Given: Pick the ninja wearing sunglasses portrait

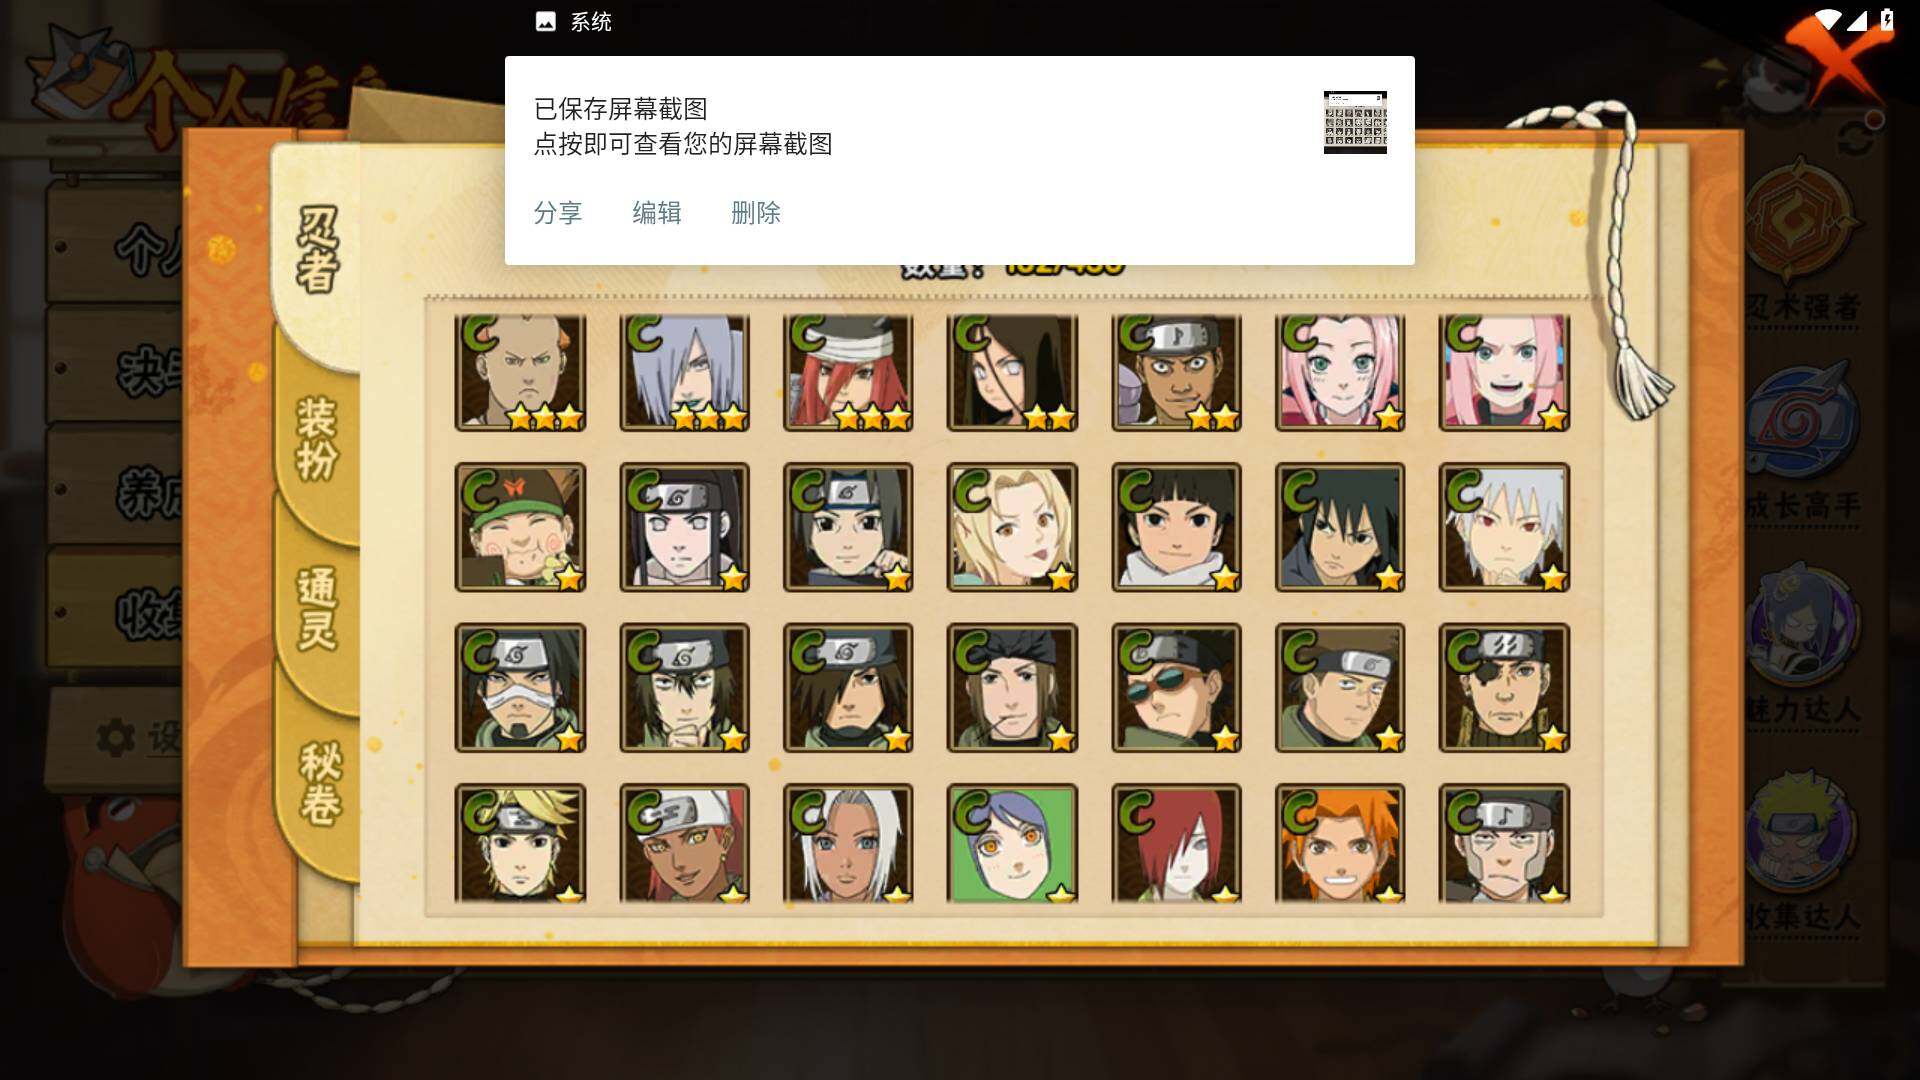Looking at the screenshot, I should [1176, 688].
